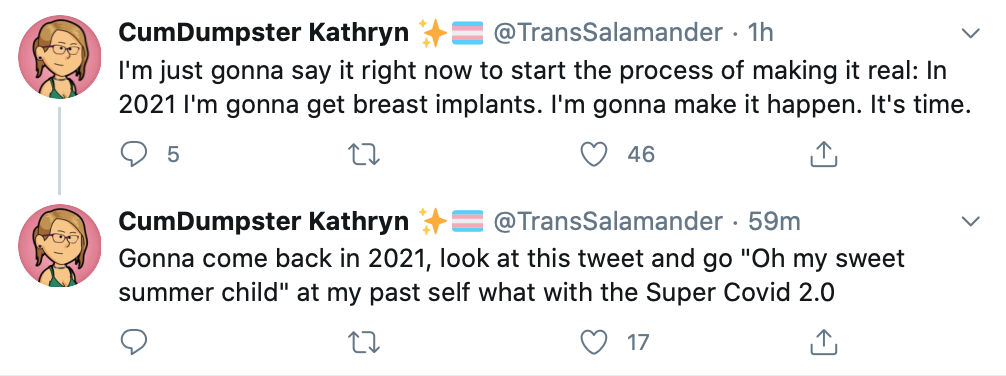Open the first tweet's profile avatar
The image size is (1006, 376).
coord(59,57)
